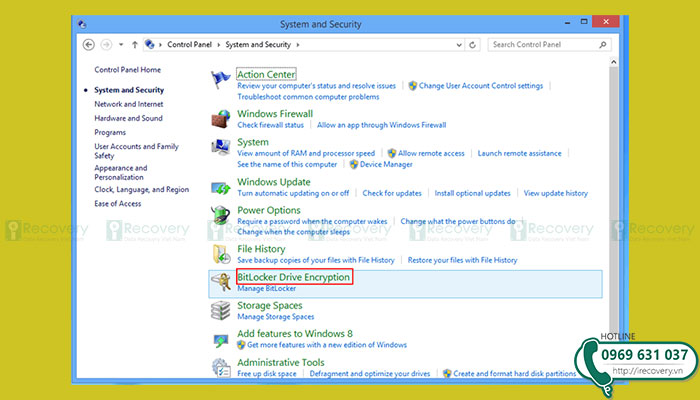Open Programs category
700x400 pixels.
(x=110, y=133)
